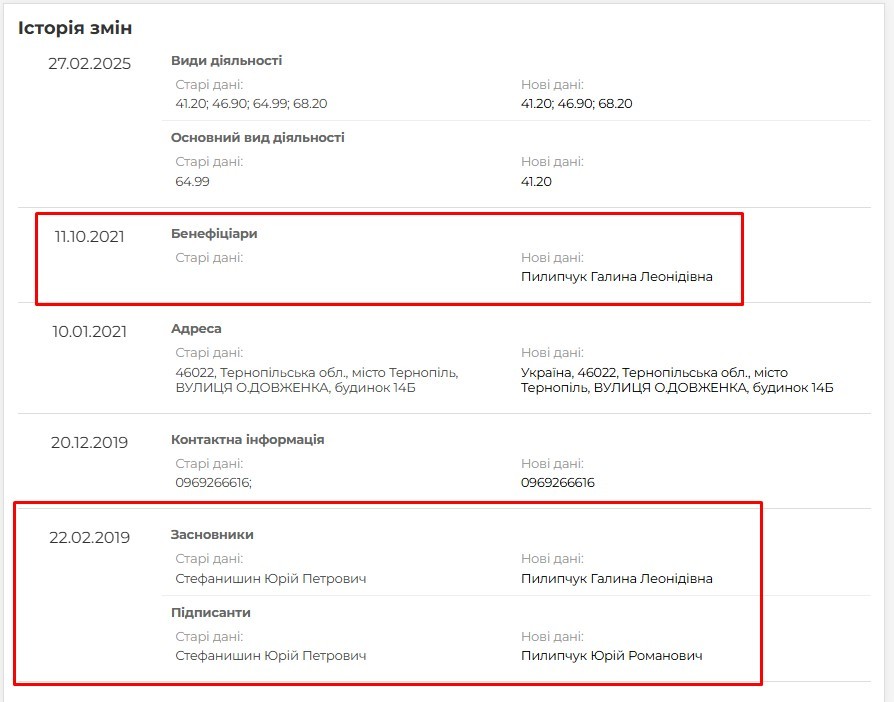Click the Адреса section title
894x702 pixels.
tap(196, 329)
